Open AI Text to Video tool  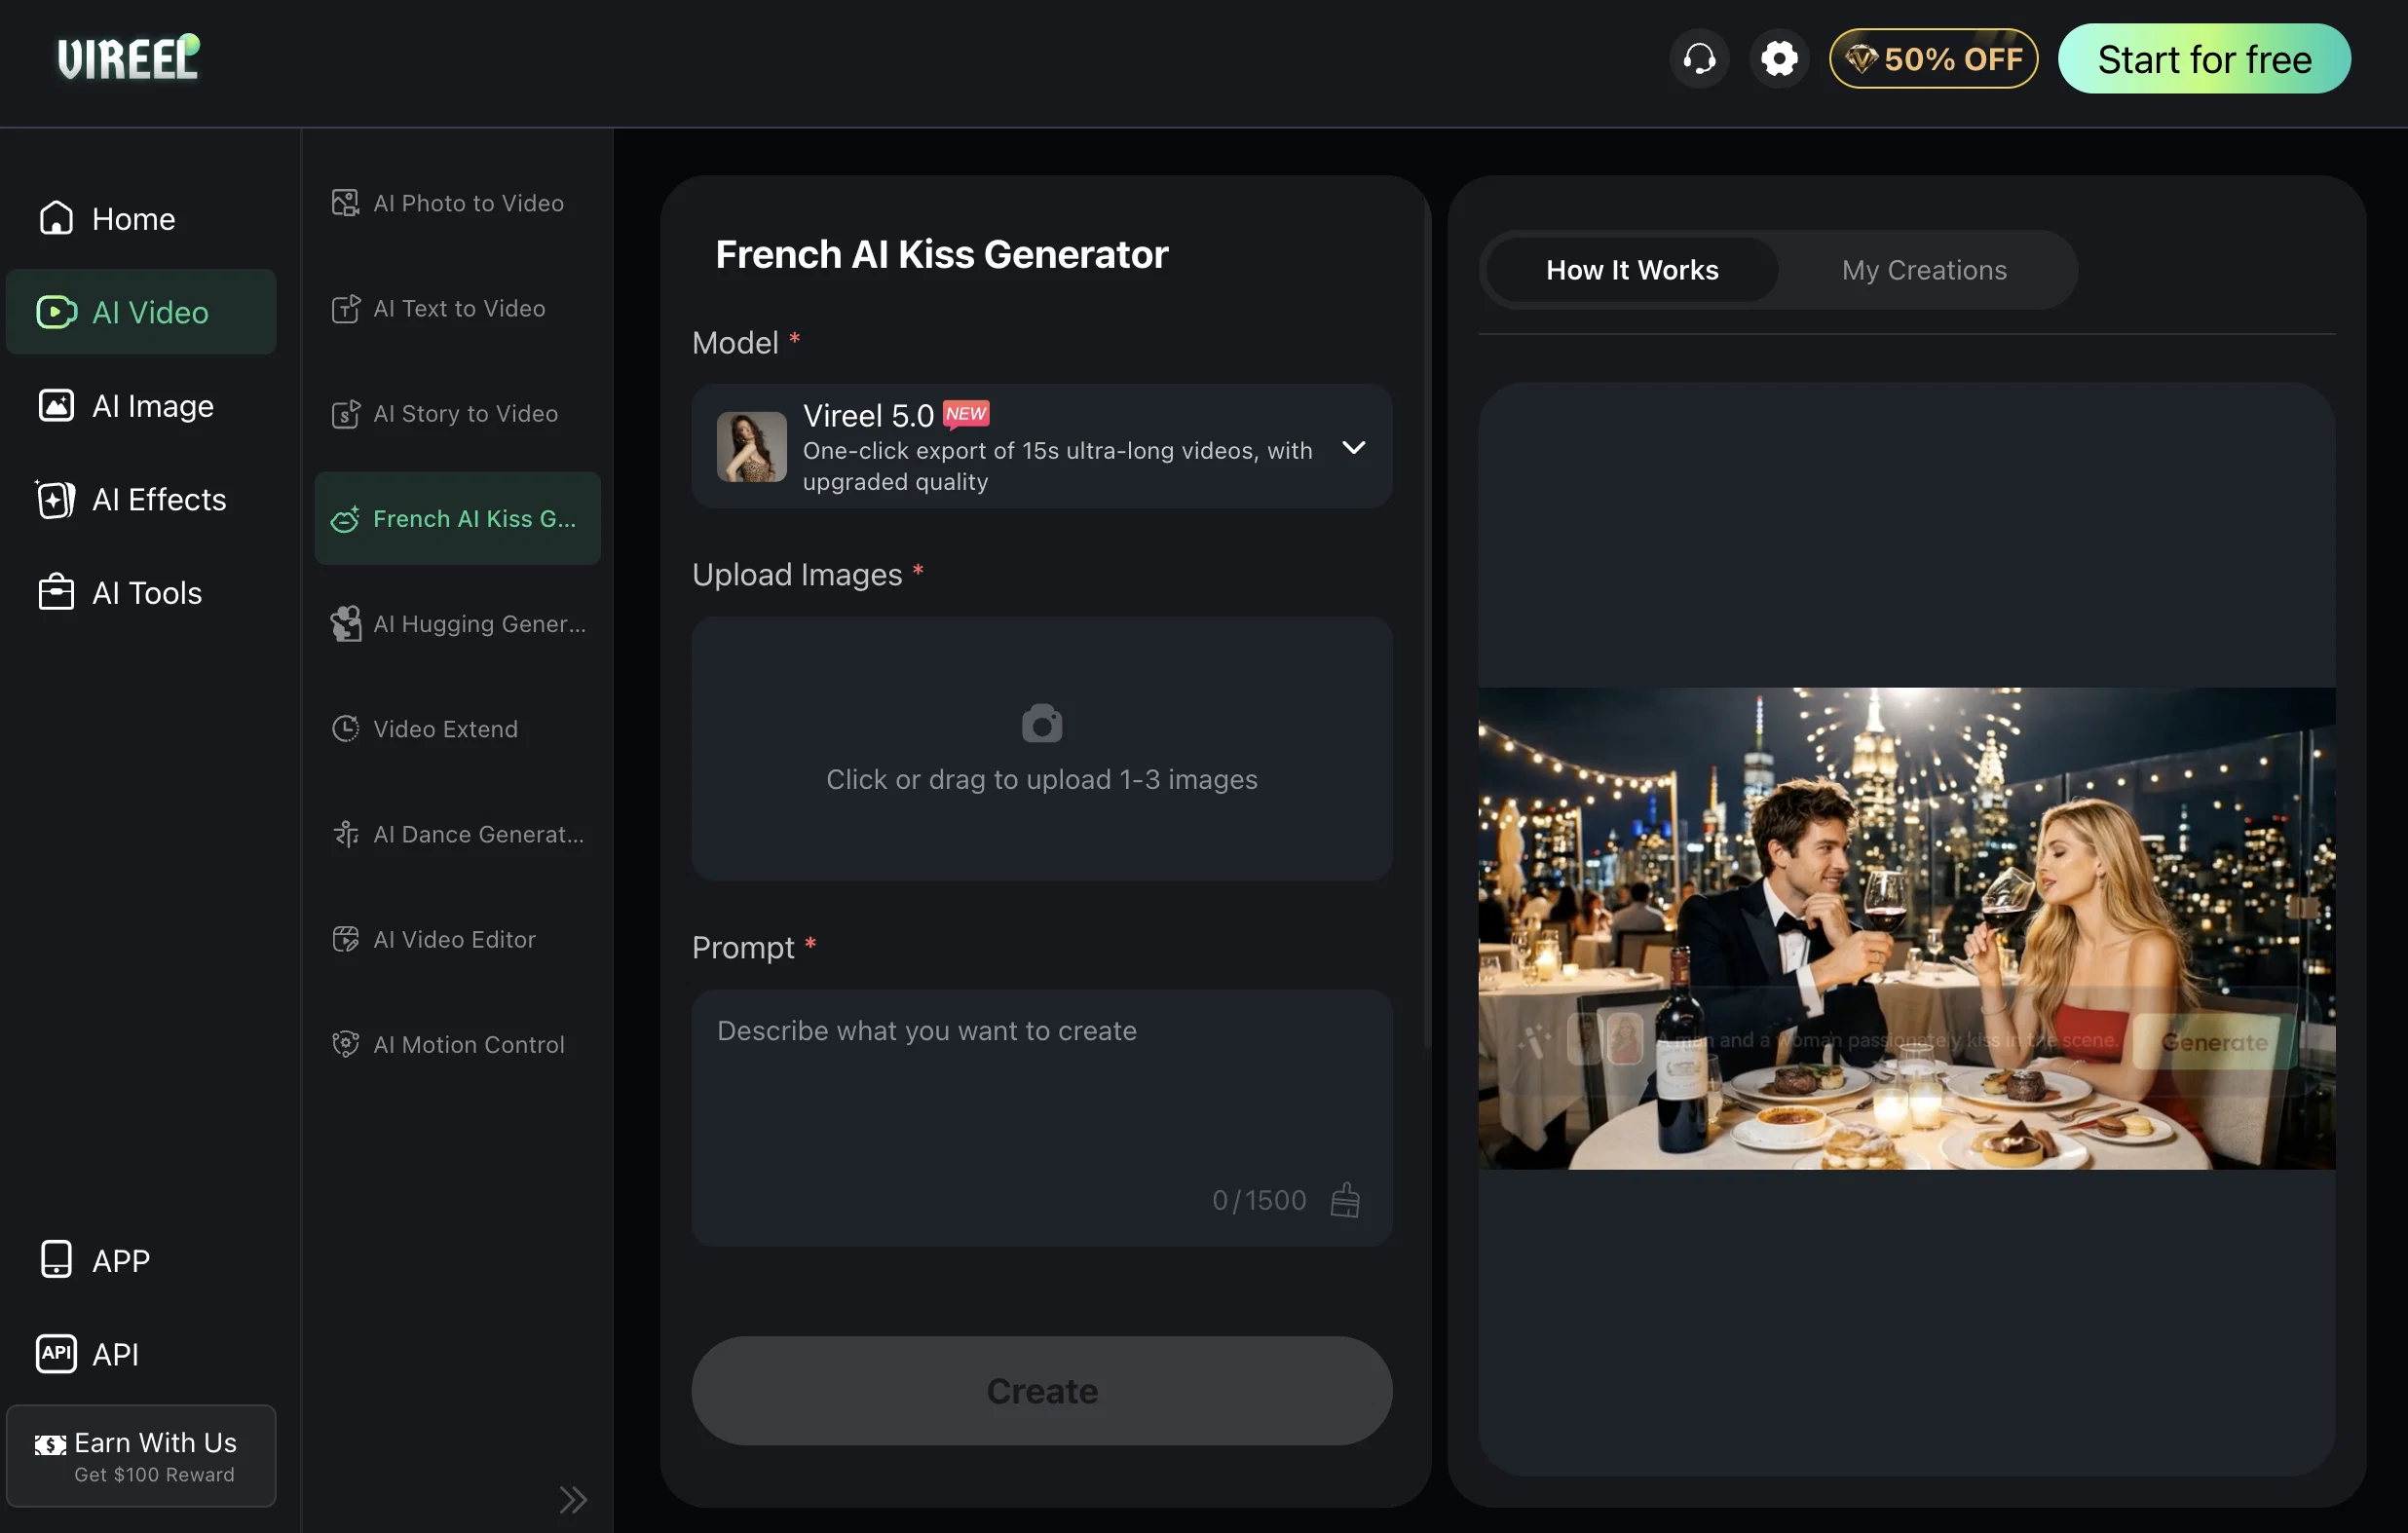[x=458, y=308]
